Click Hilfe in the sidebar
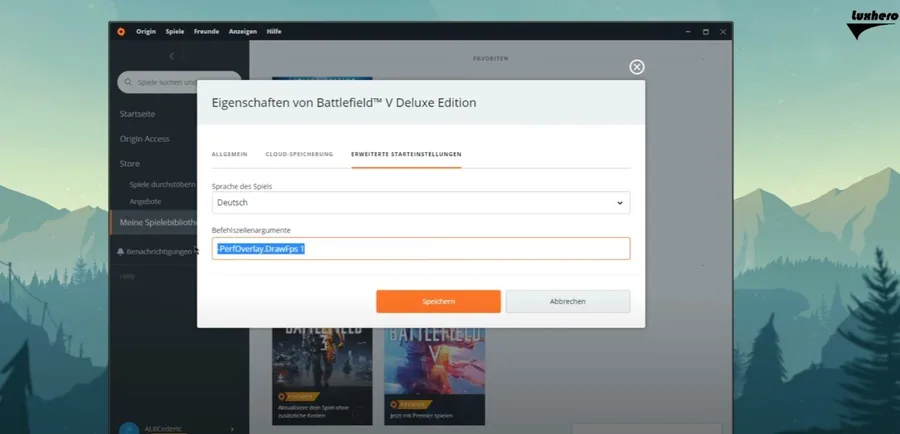Viewport: 900px width, 434px height. coord(127,277)
